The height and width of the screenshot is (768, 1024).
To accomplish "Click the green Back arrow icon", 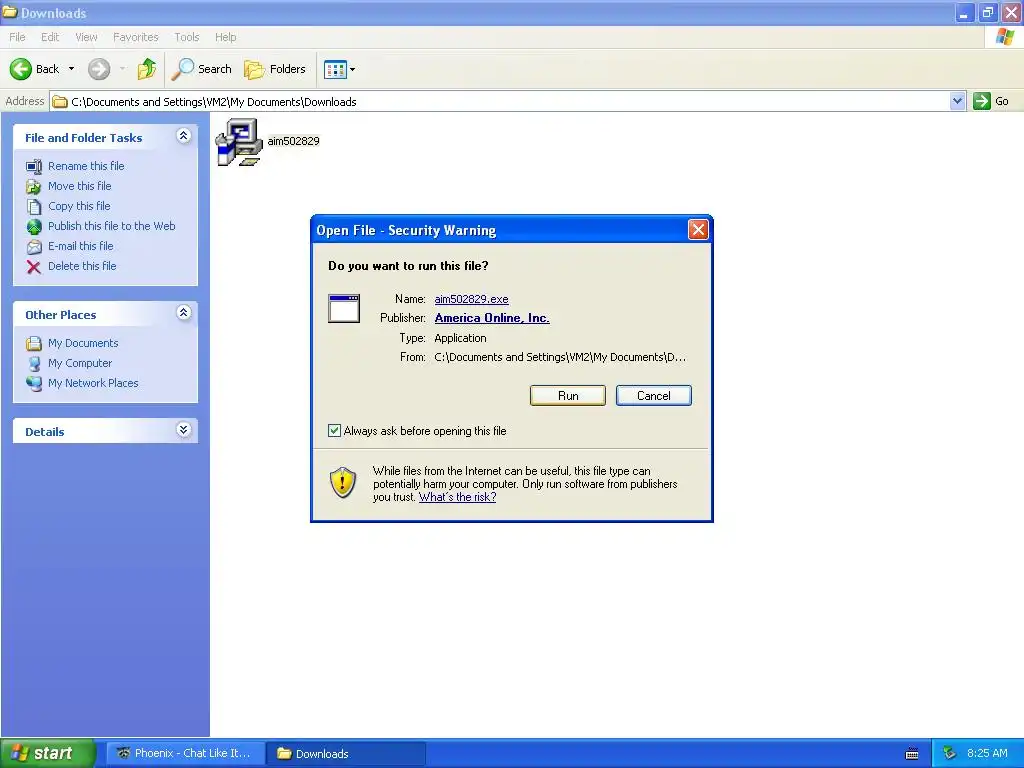I will (x=20, y=69).
